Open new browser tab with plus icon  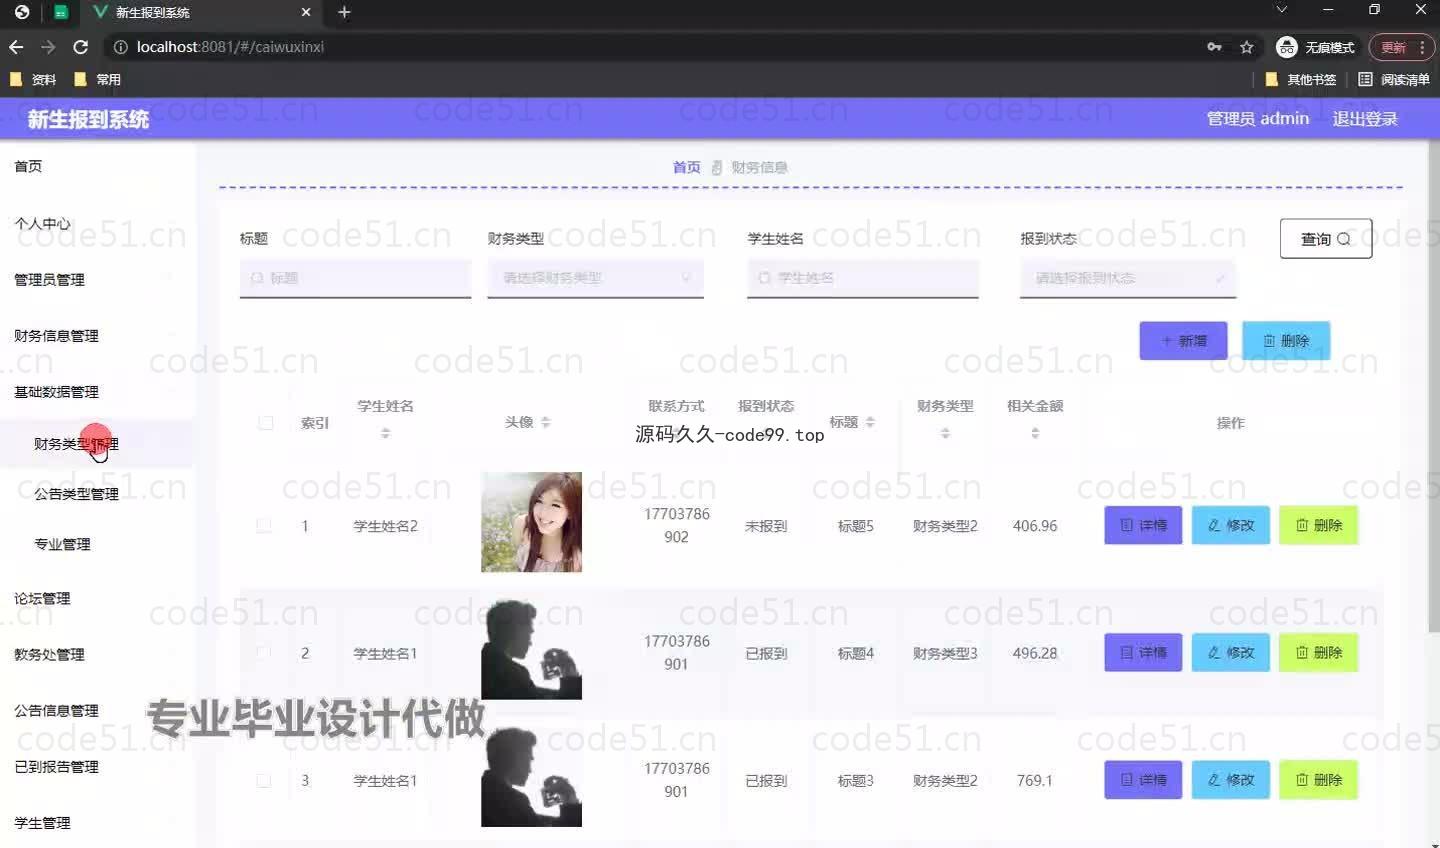344,12
